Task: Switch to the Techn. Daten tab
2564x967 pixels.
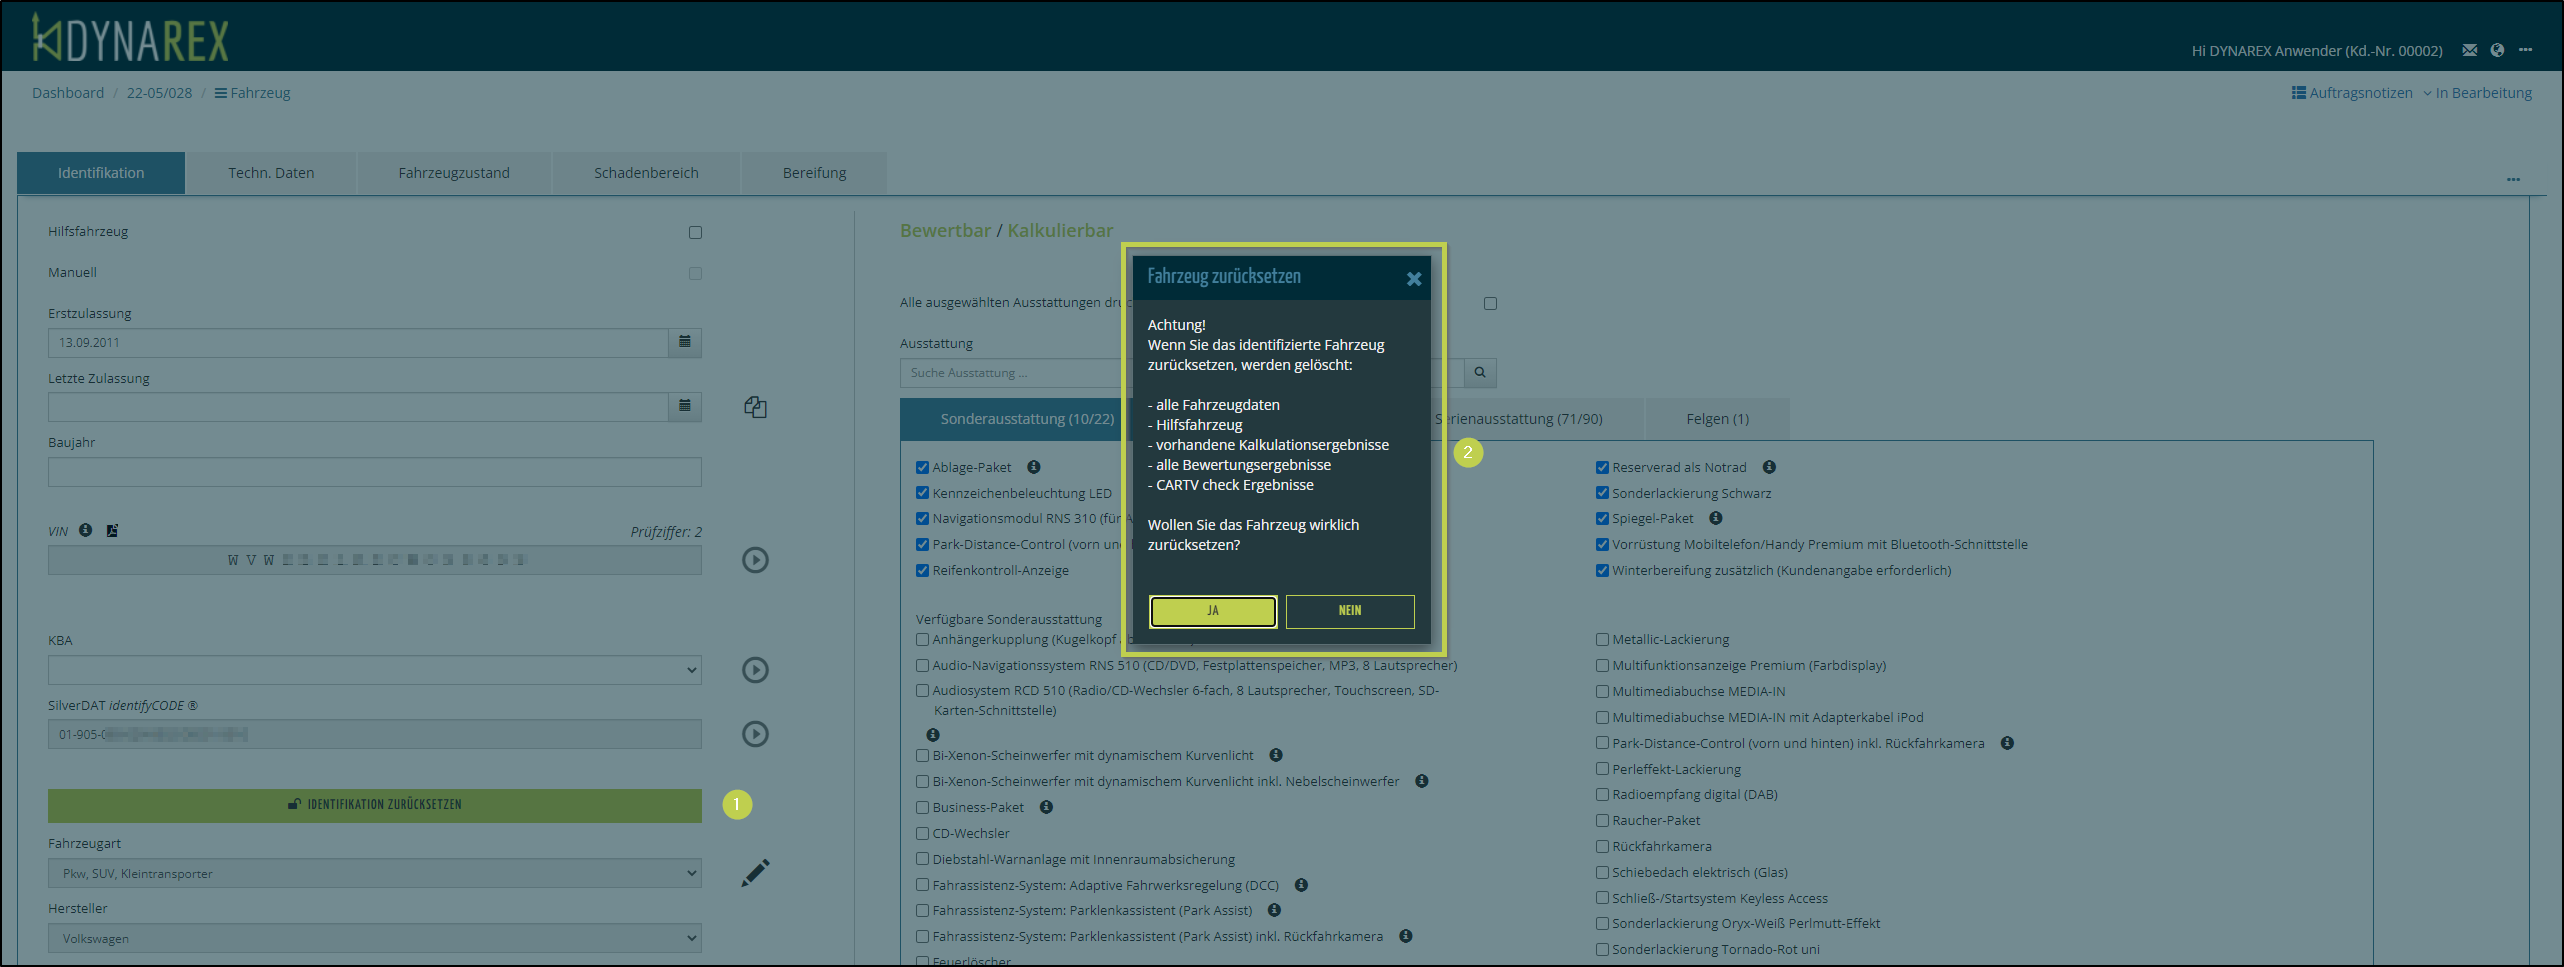Action: 271,173
